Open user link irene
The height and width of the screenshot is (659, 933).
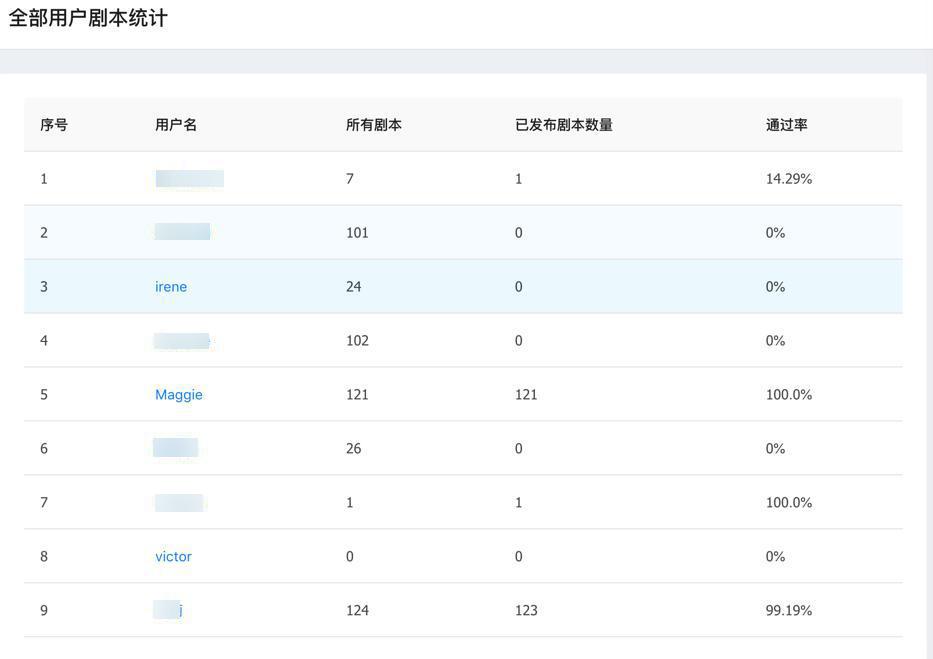pos(171,287)
